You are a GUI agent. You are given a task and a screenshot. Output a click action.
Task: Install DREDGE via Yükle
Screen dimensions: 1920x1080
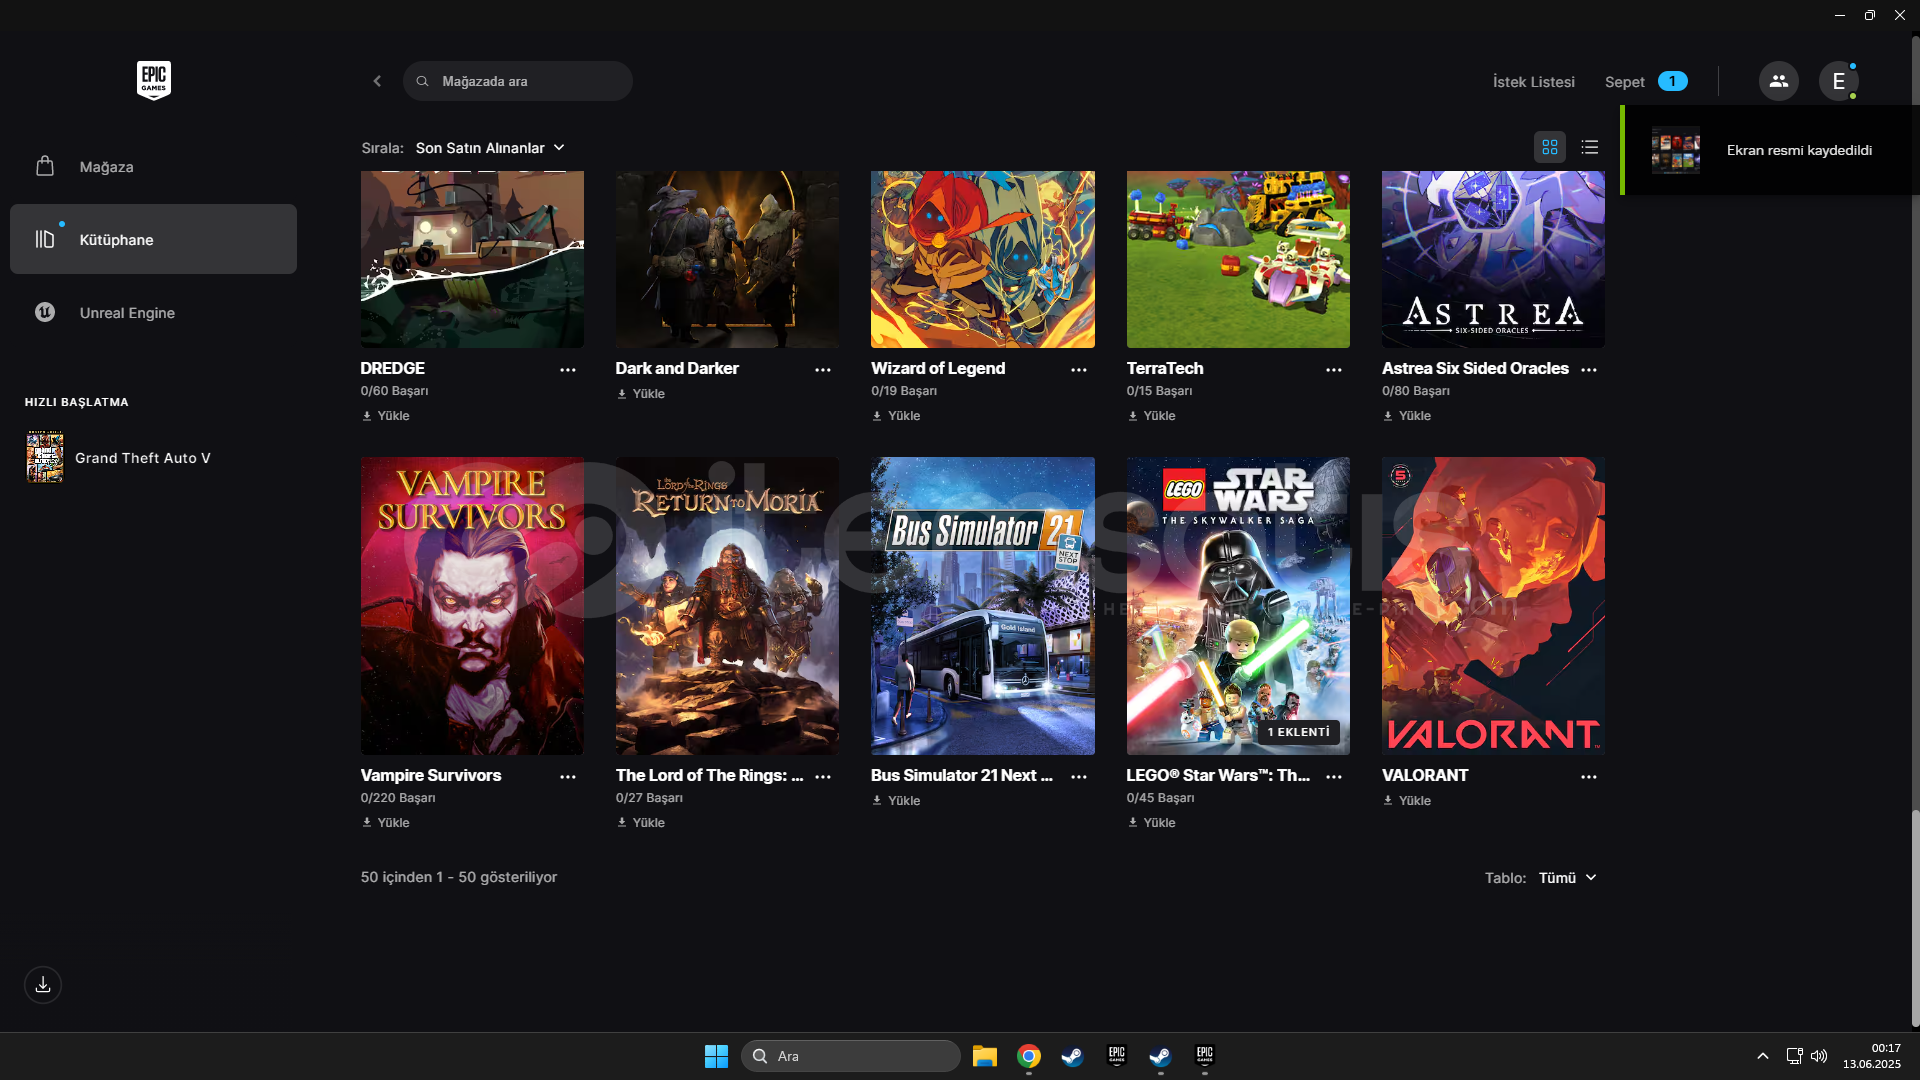[x=386, y=416]
